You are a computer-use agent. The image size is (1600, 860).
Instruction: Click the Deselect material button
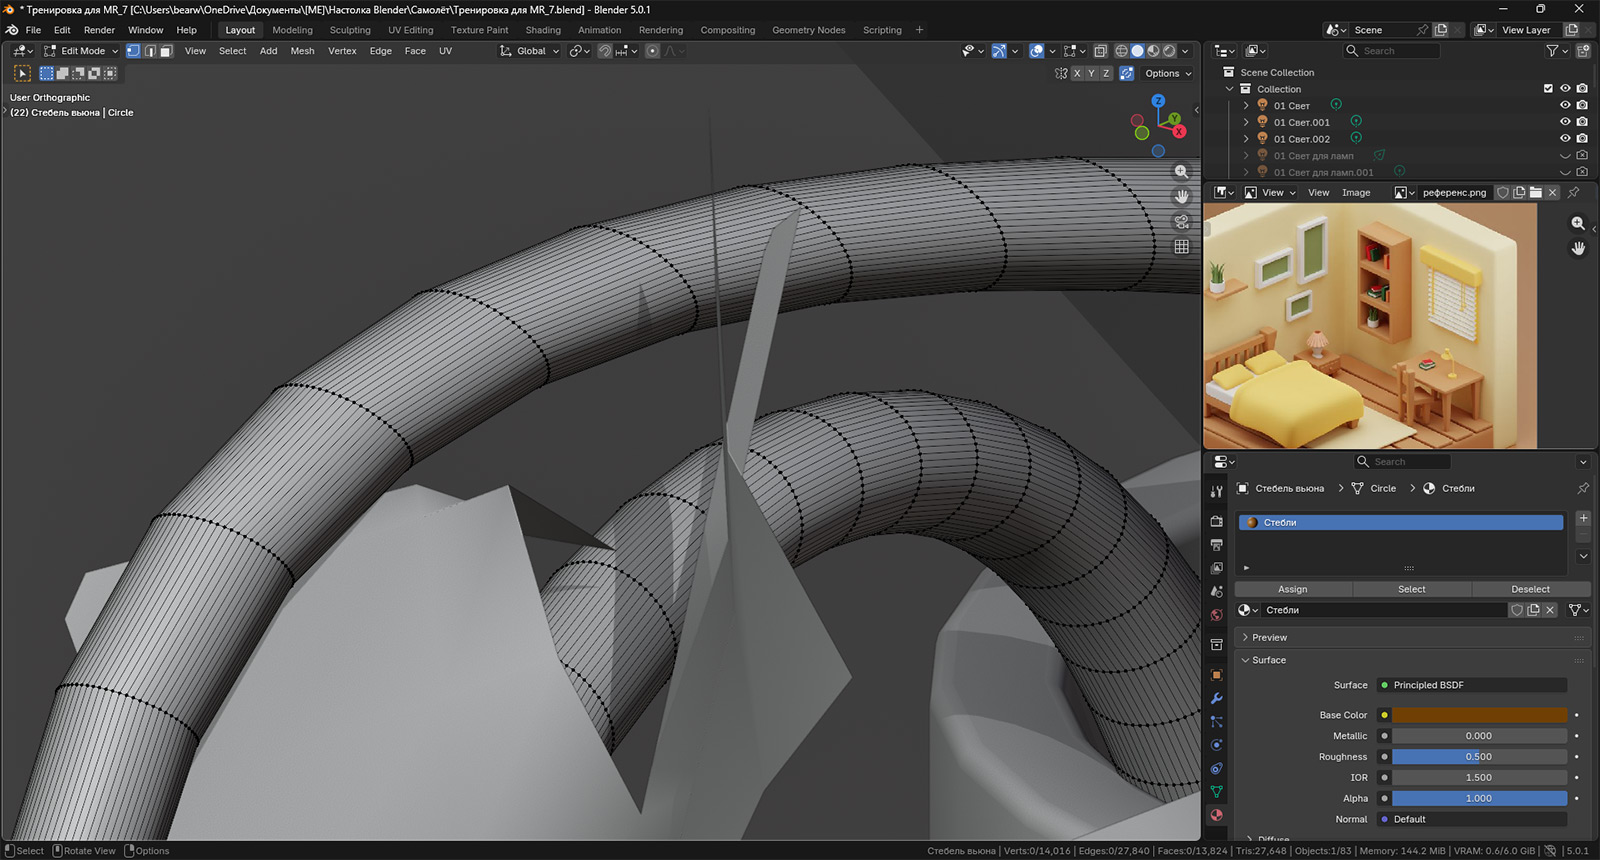point(1530,589)
